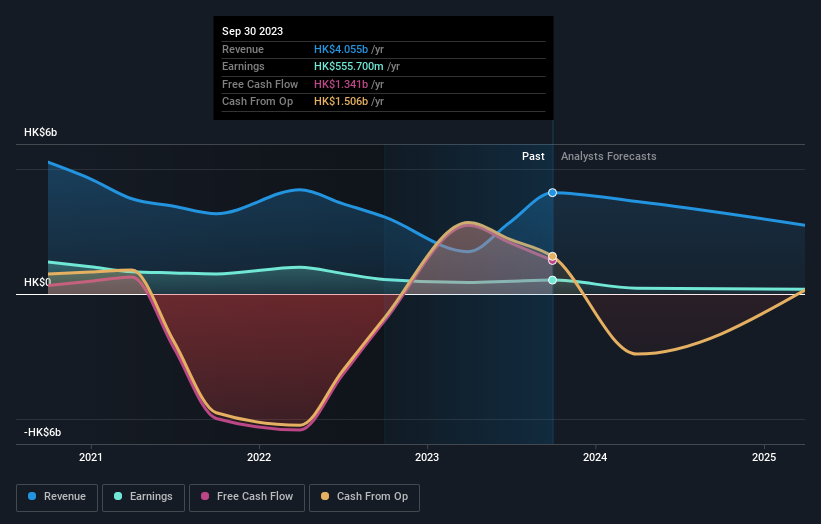Click the 'Sep 30 2023' tooltip date
821x524 pixels.
click(252, 31)
